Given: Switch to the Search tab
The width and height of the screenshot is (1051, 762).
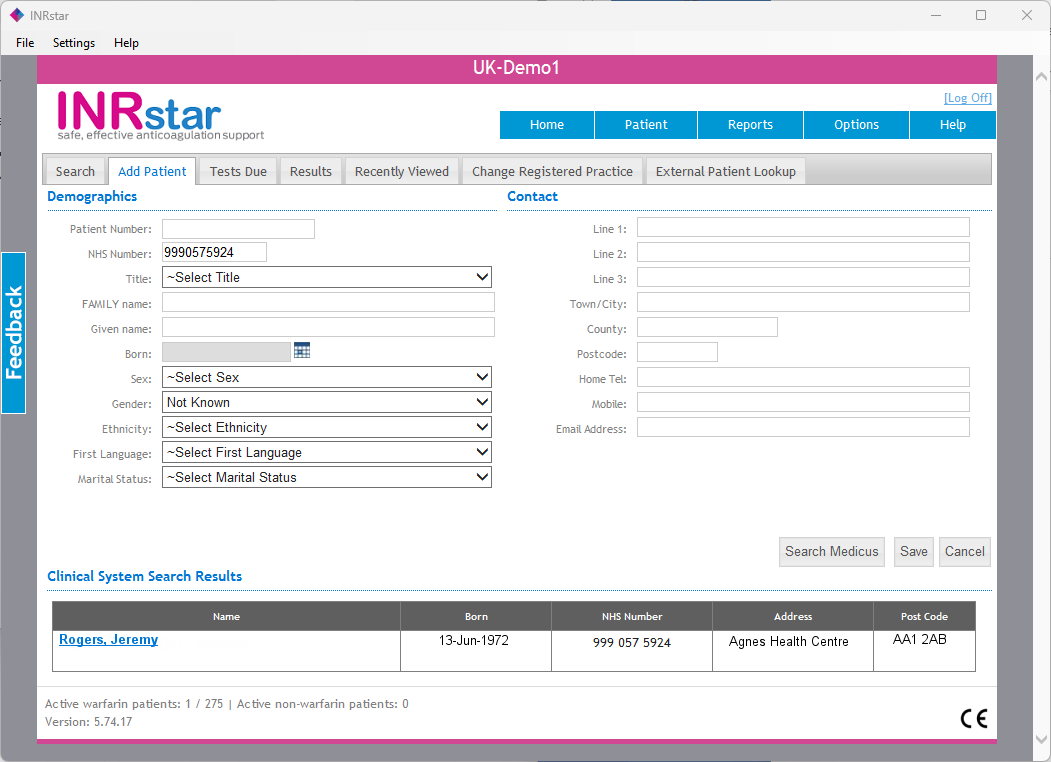Looking at the screenshot, I should pyautogui.click(x=75, y=172).
